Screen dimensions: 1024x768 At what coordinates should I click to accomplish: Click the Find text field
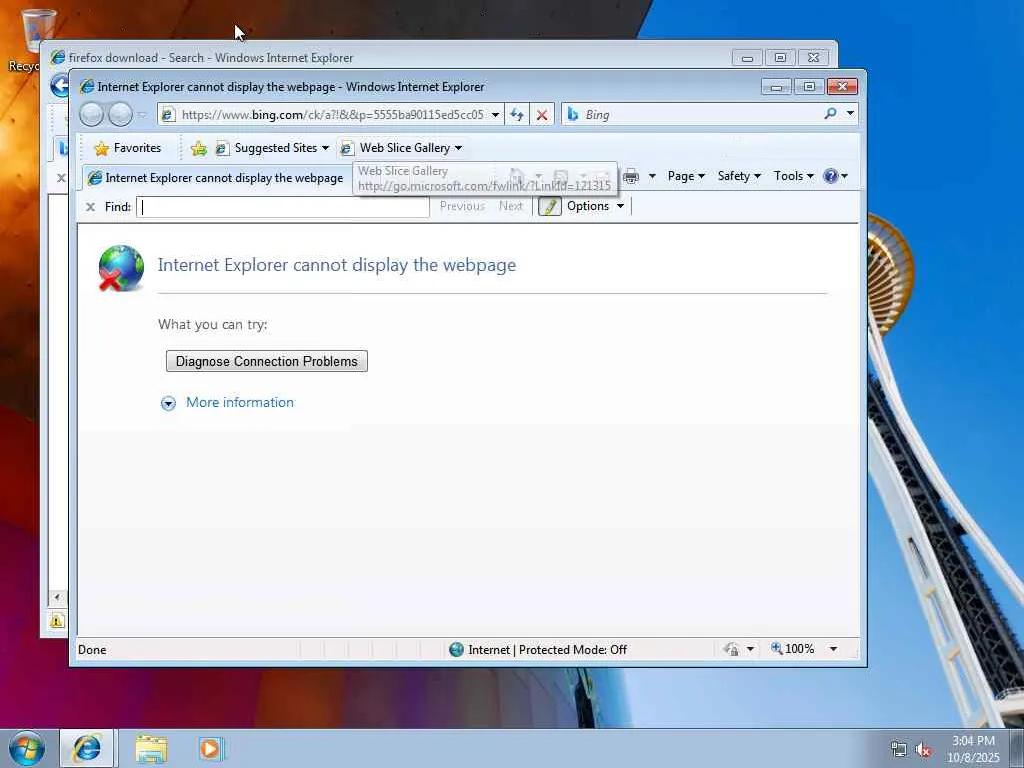283,207
